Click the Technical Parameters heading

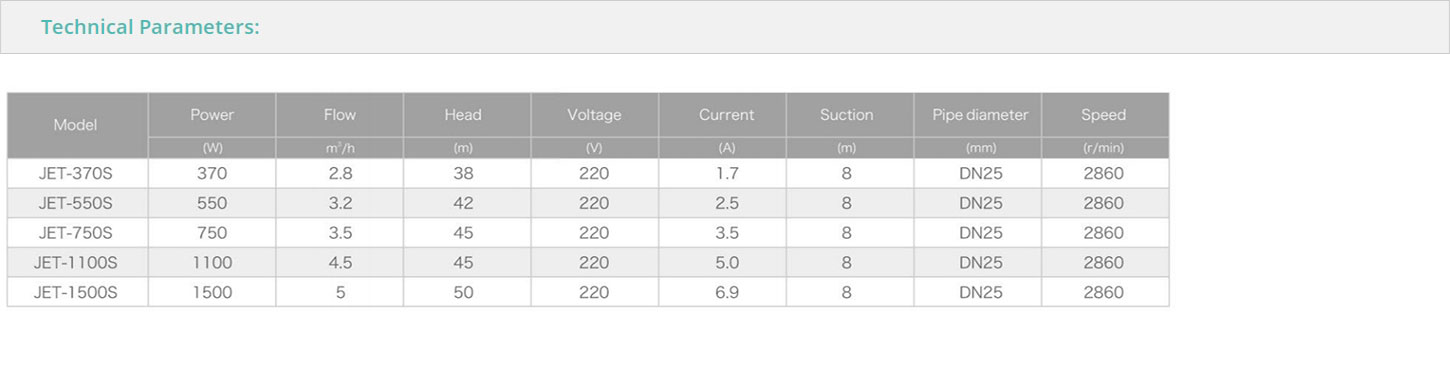pos(150,27)
